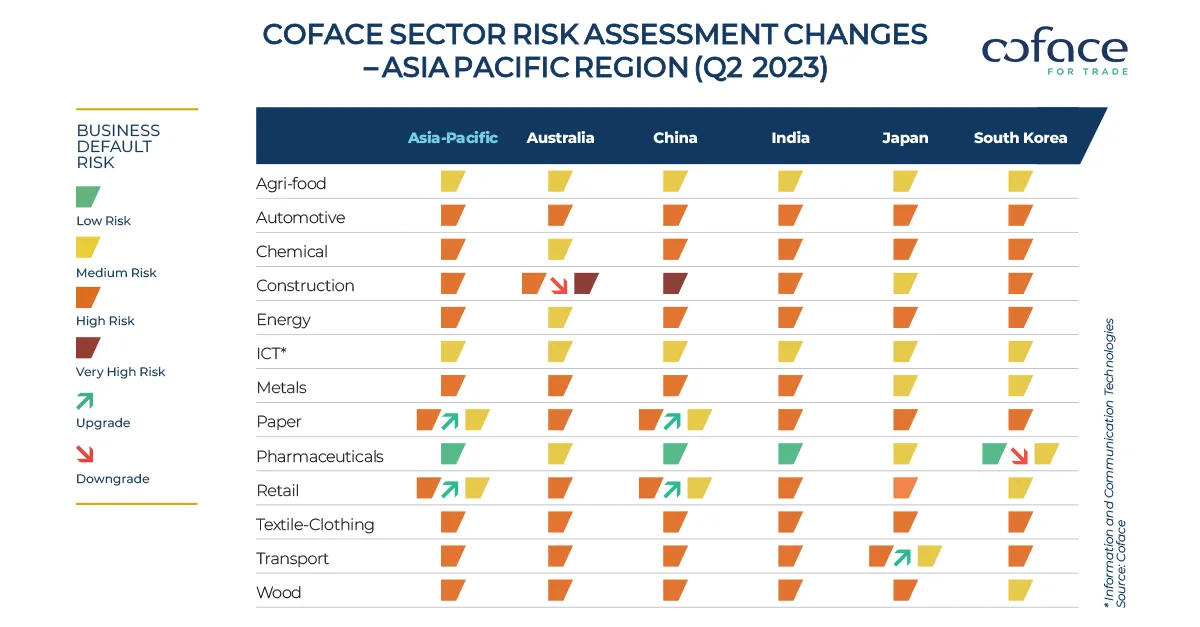This screenshot has width=1200, height=627.
Task: Click the green India Pharmaceuticals swatch
Action: click(x=790, y=454)
